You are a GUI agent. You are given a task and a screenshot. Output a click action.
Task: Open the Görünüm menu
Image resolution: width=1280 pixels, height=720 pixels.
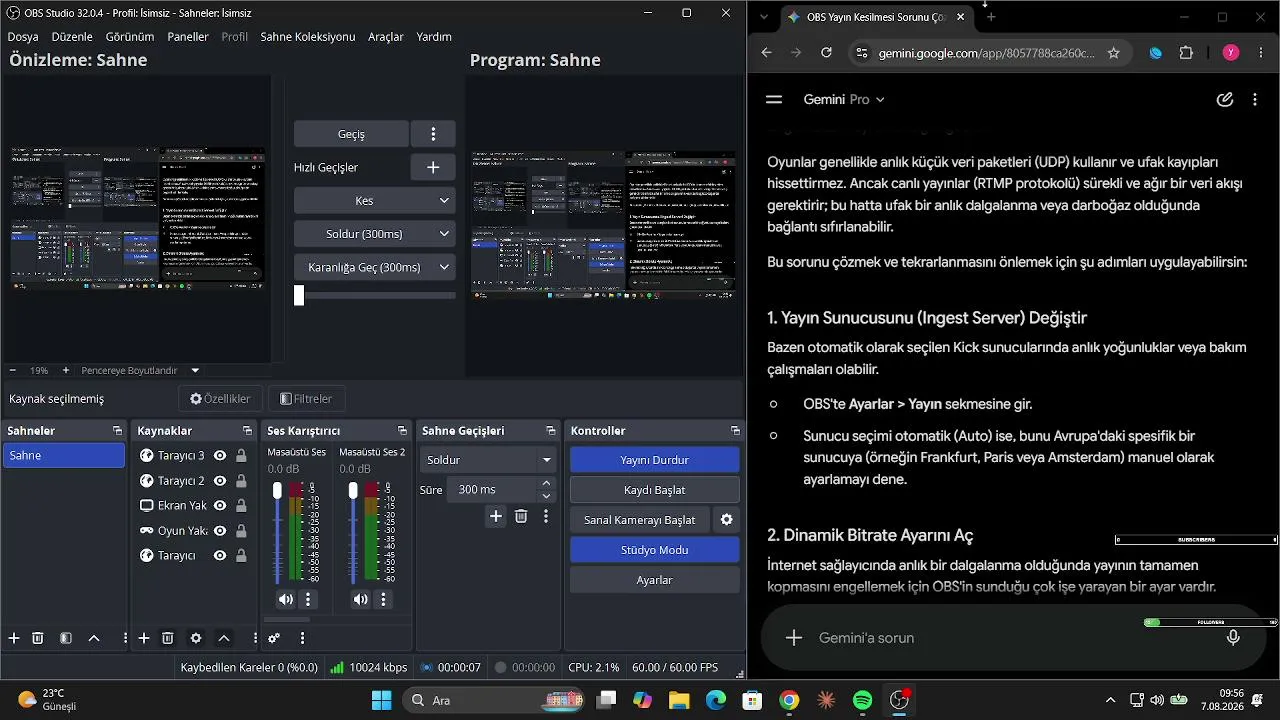(130, 37)
